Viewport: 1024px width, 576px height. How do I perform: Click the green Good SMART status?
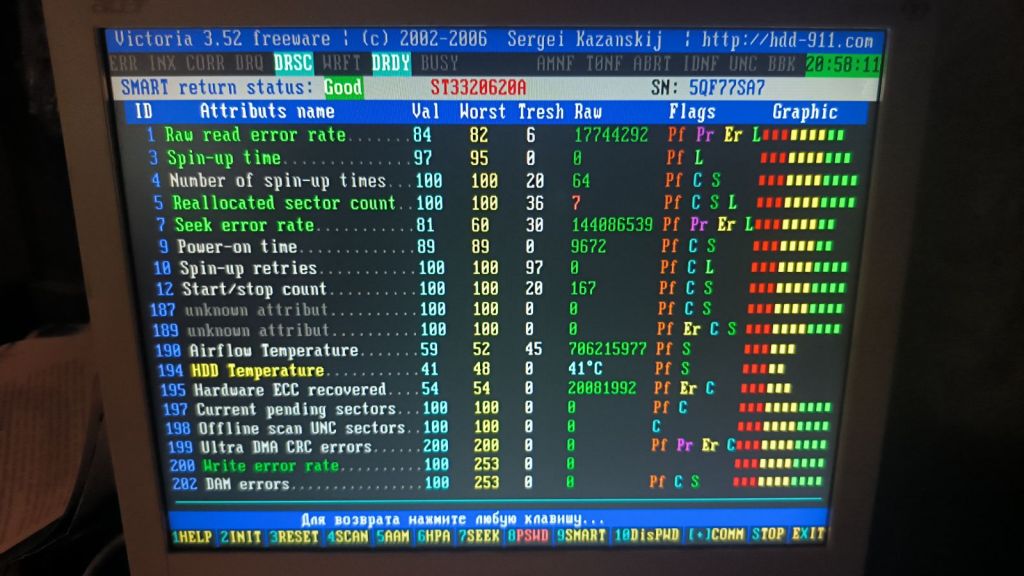pos(343,87)
